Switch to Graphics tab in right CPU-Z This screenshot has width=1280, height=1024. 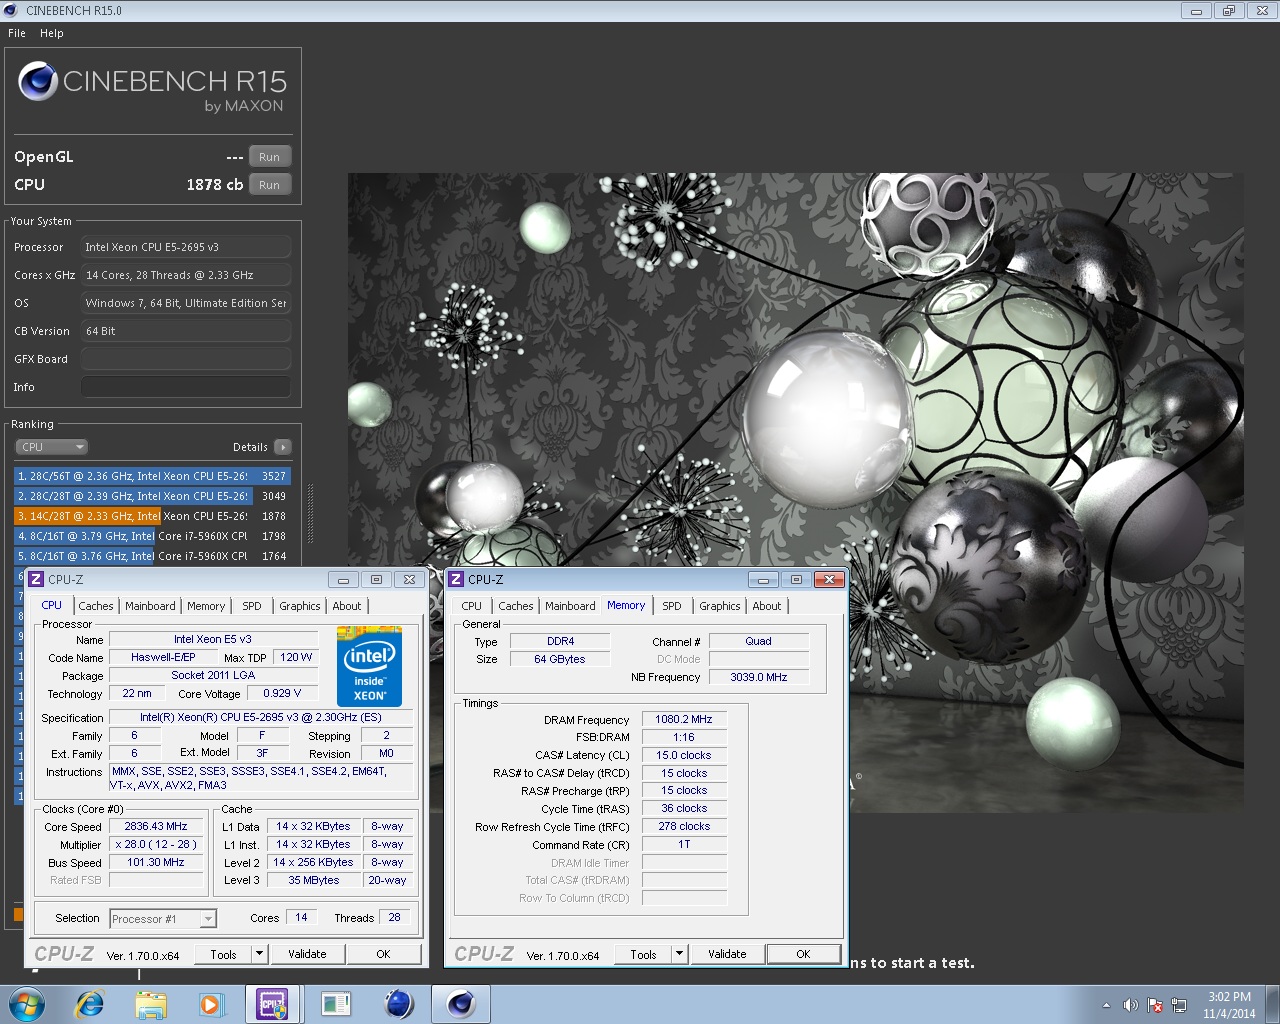(x=720, y=606)
